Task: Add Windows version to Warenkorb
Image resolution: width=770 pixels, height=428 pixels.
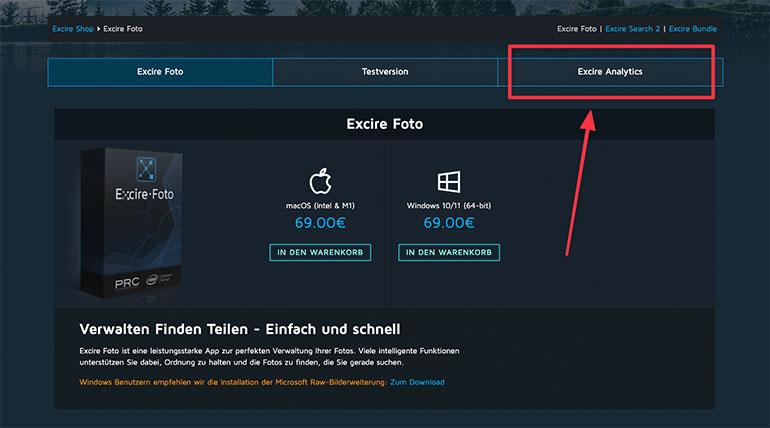Action: tap(449, 252)
